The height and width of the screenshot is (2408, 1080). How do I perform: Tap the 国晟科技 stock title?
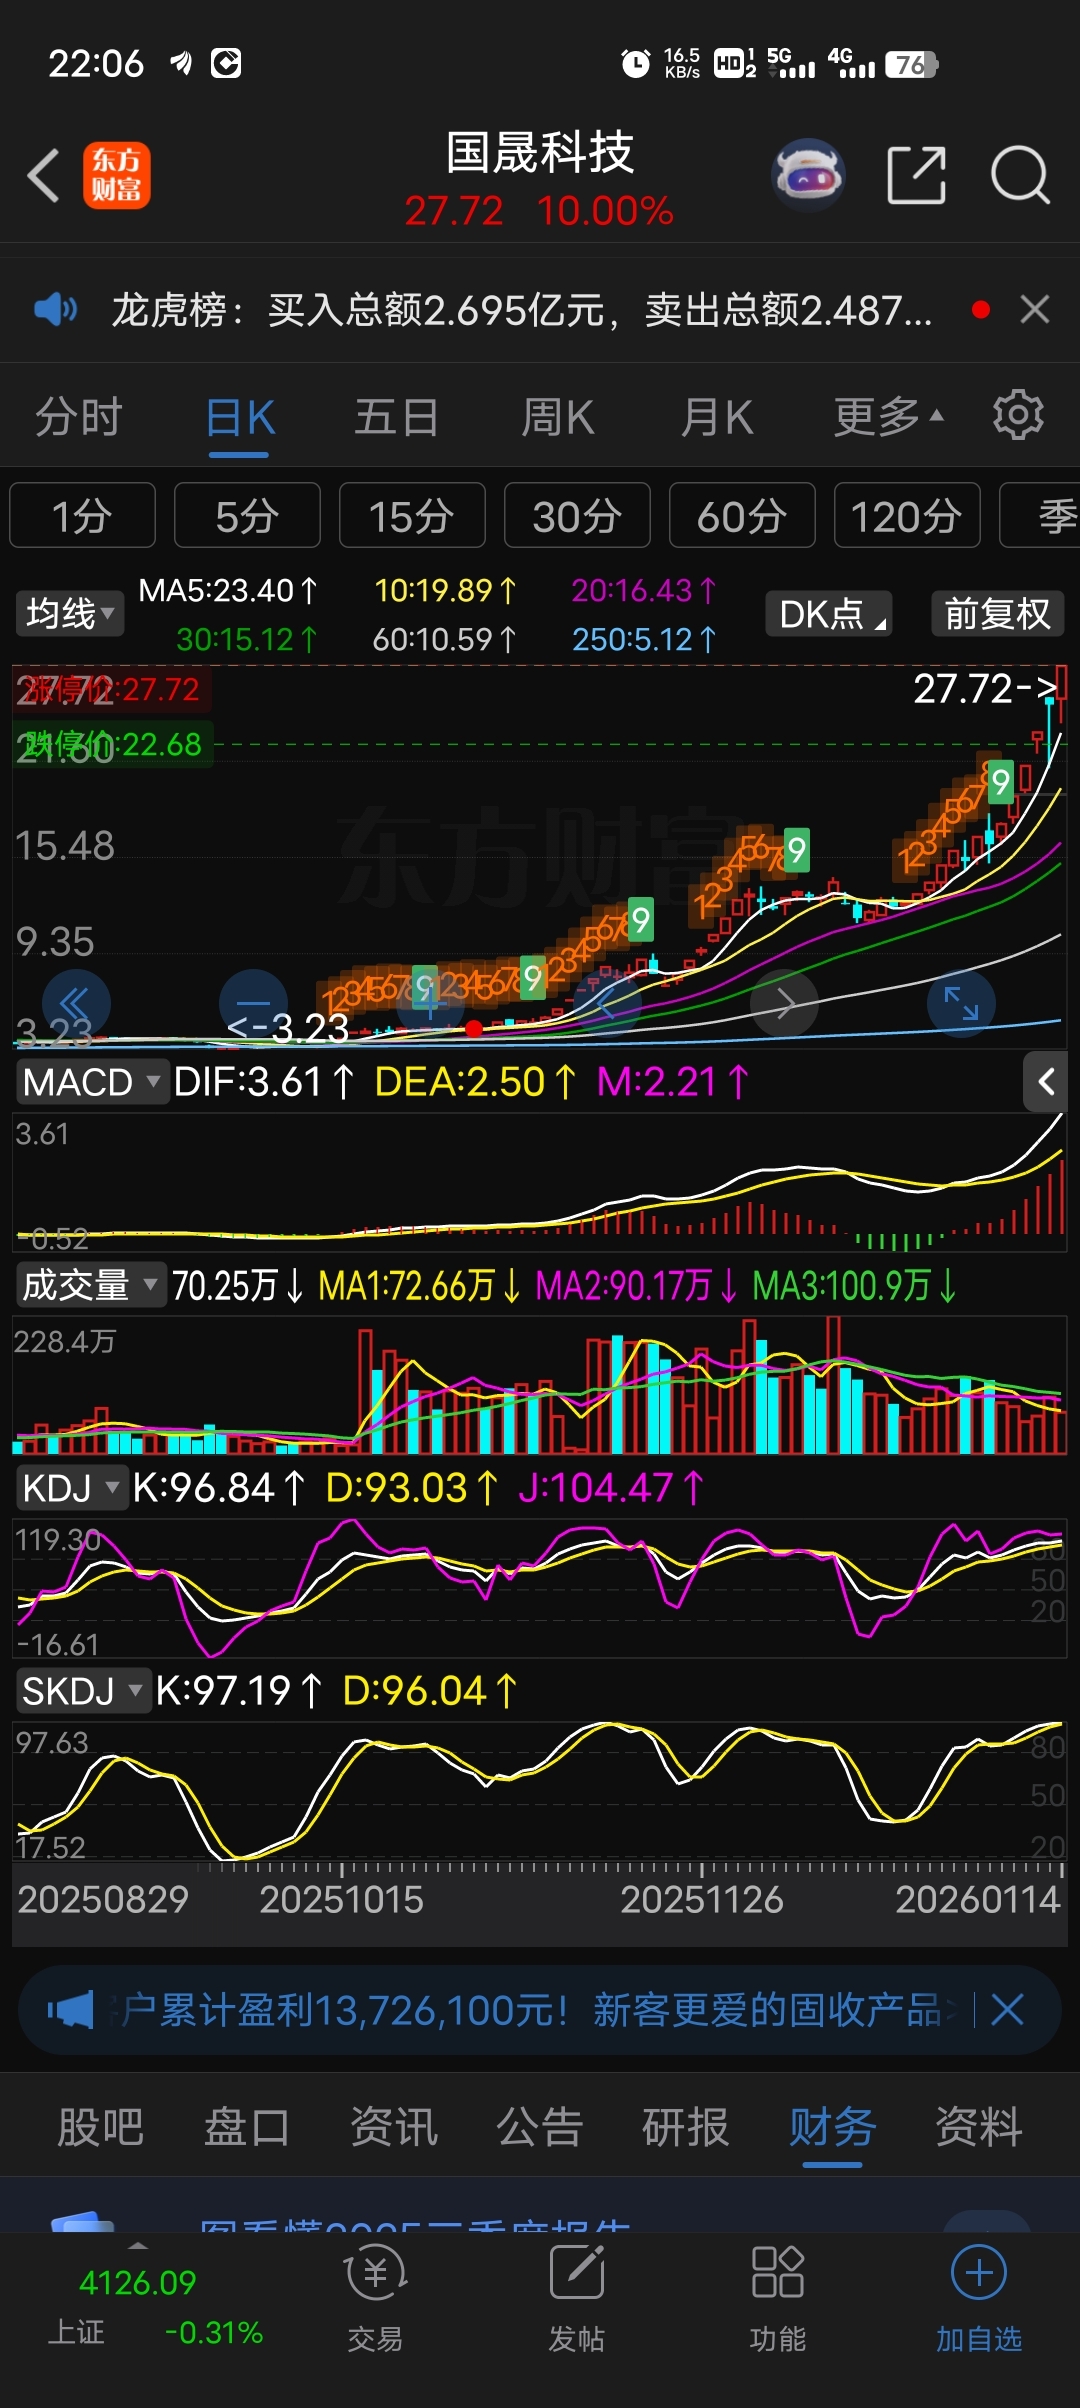(x=540, y=153)
